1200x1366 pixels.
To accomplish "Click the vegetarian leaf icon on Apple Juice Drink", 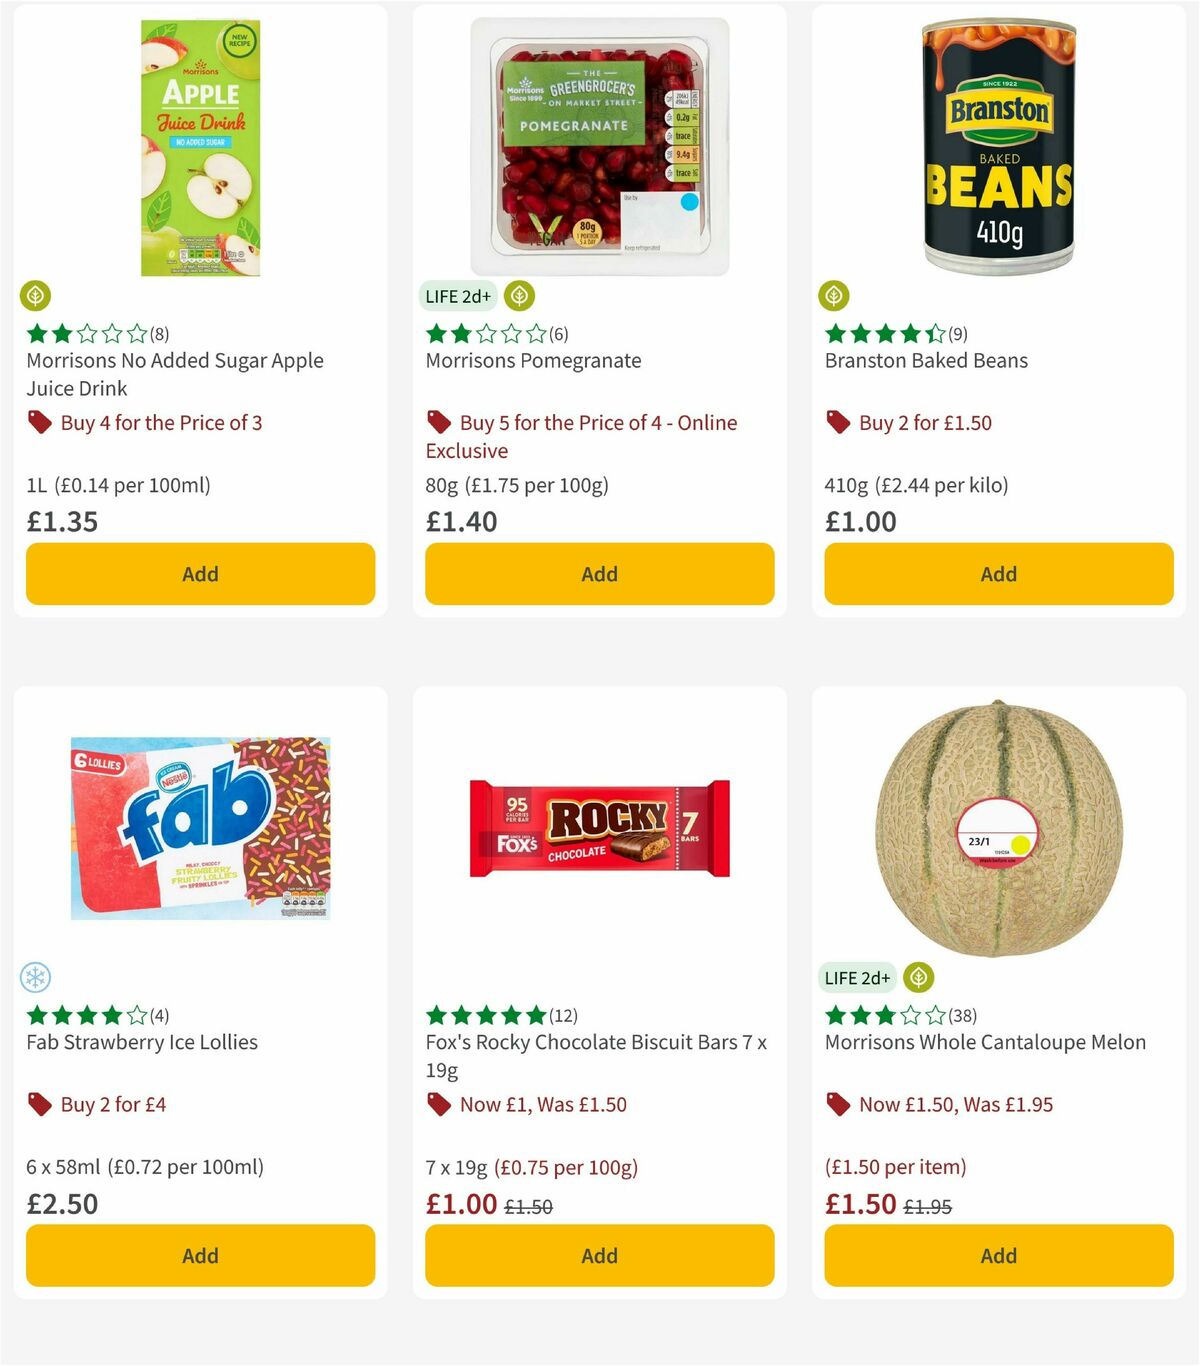I will coord(35,295).
